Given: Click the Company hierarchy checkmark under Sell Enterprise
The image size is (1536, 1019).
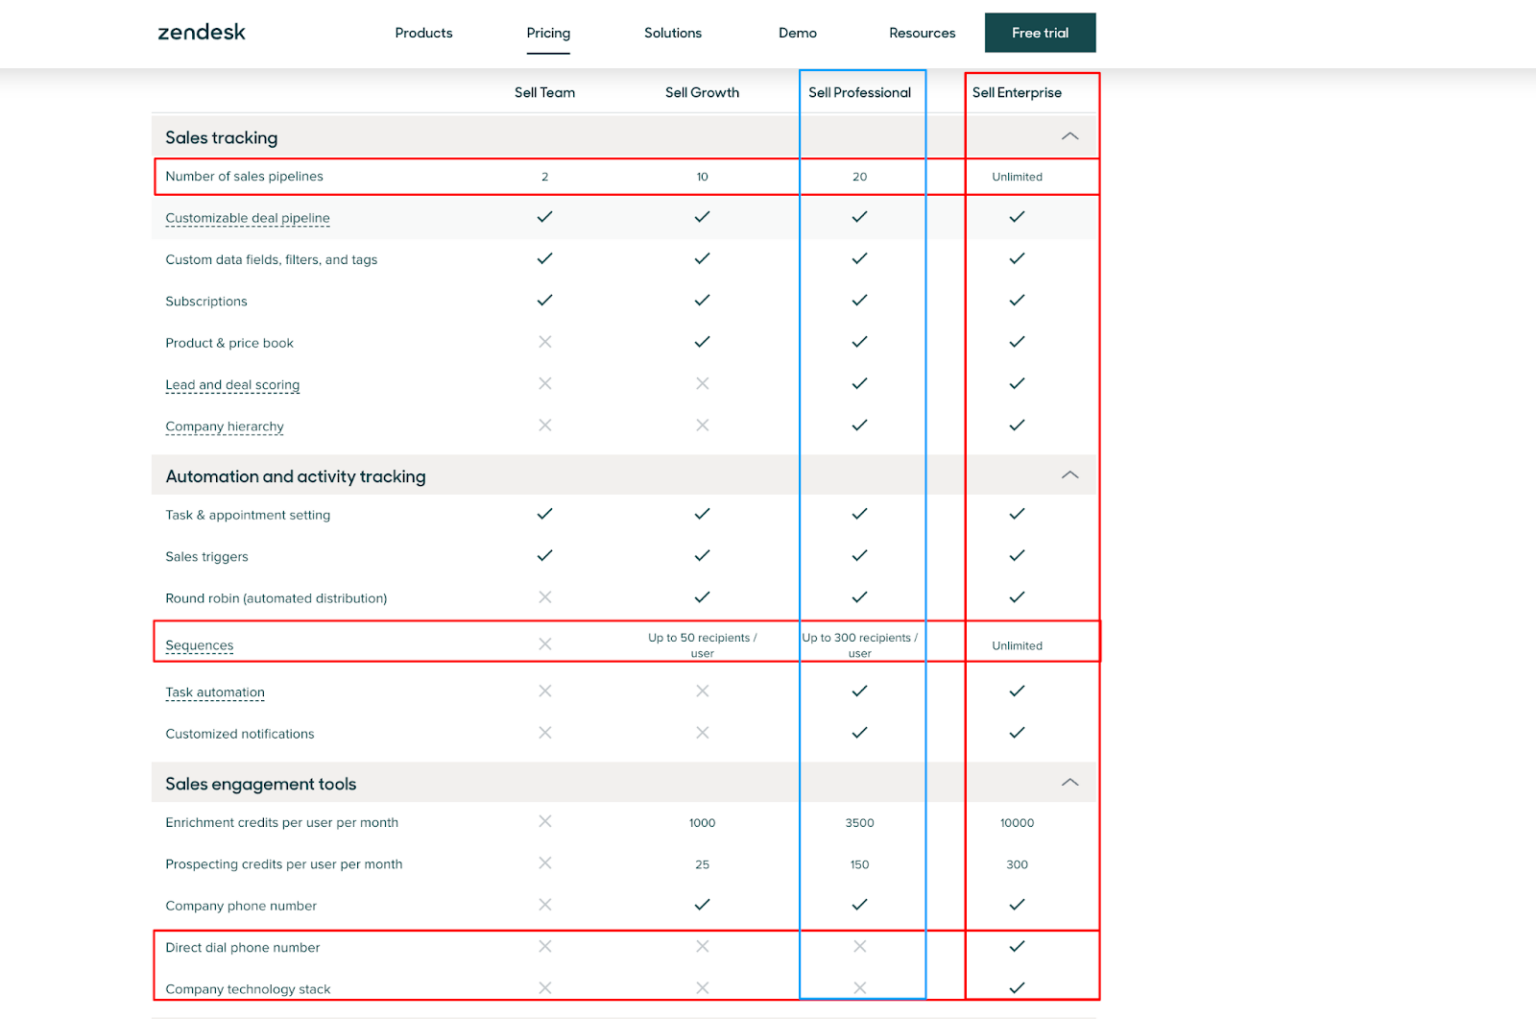Looking at the screenshot, I should (x=1016, y=424).
